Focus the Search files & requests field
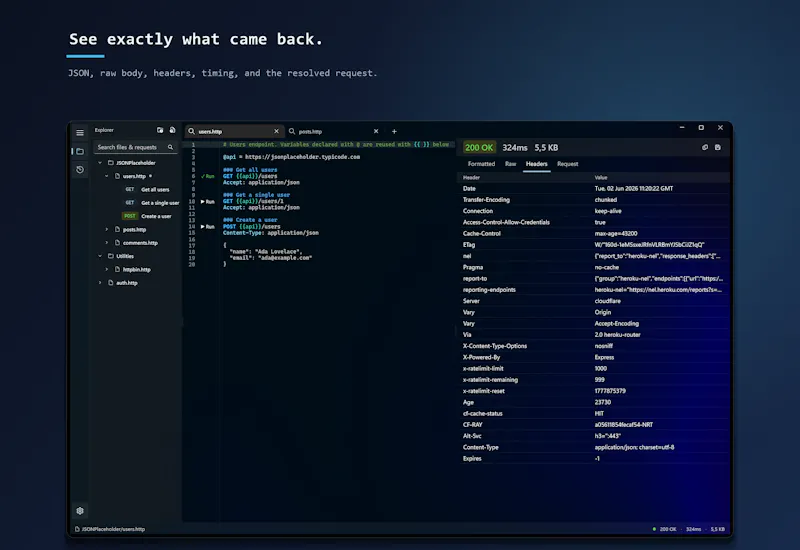The height and width of the screenshot is (550, 800). pos(135,147)
